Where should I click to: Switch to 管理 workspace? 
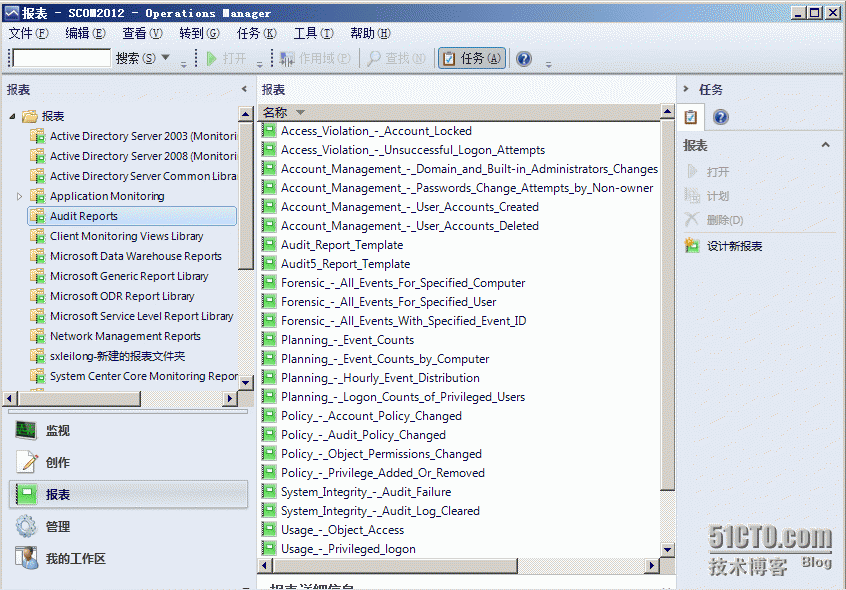click(x=128, y=526)
